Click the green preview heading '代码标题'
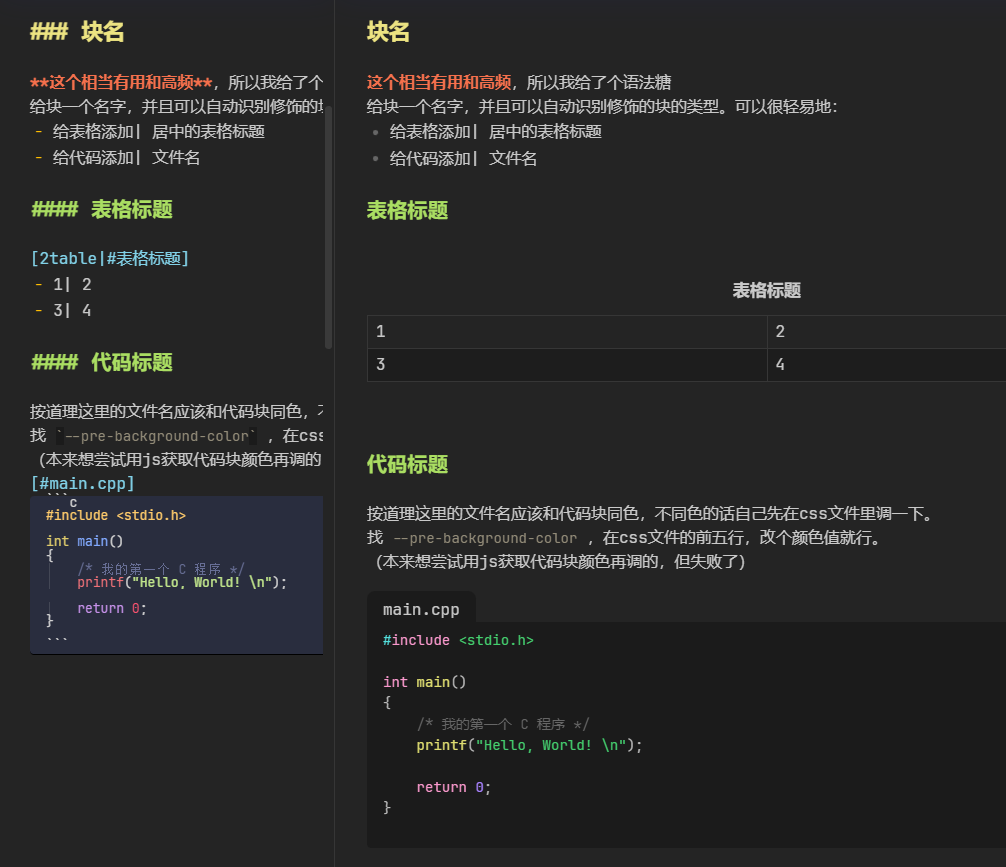The image size is (1006, 867). pos(407,465)
